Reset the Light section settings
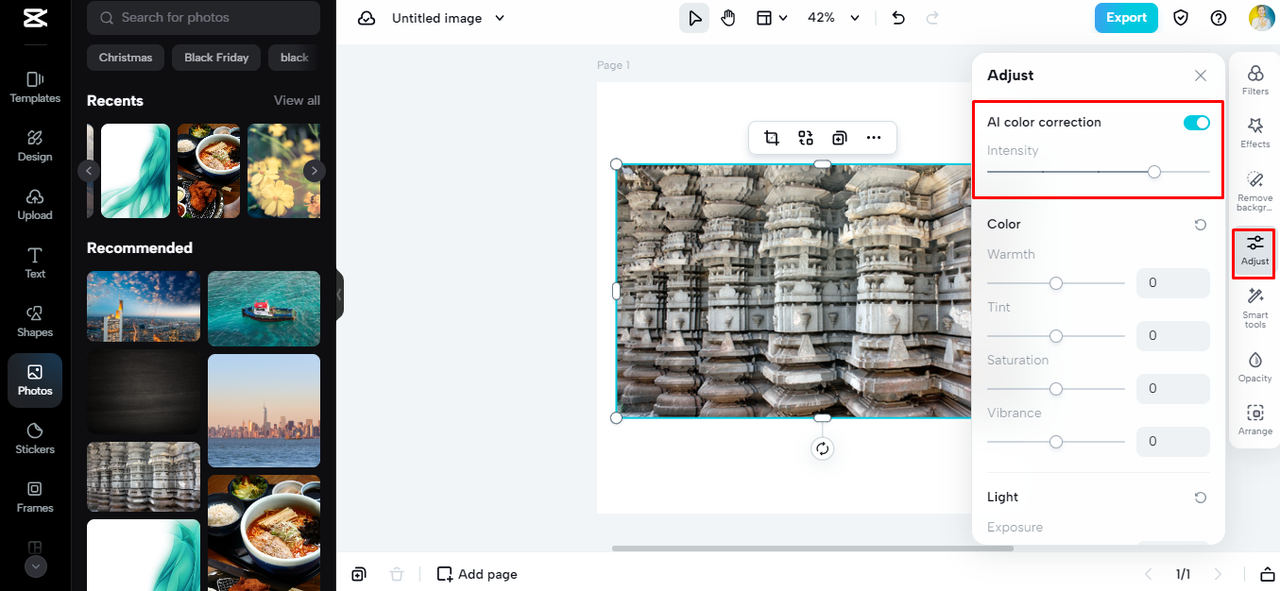 [1201, 497]
